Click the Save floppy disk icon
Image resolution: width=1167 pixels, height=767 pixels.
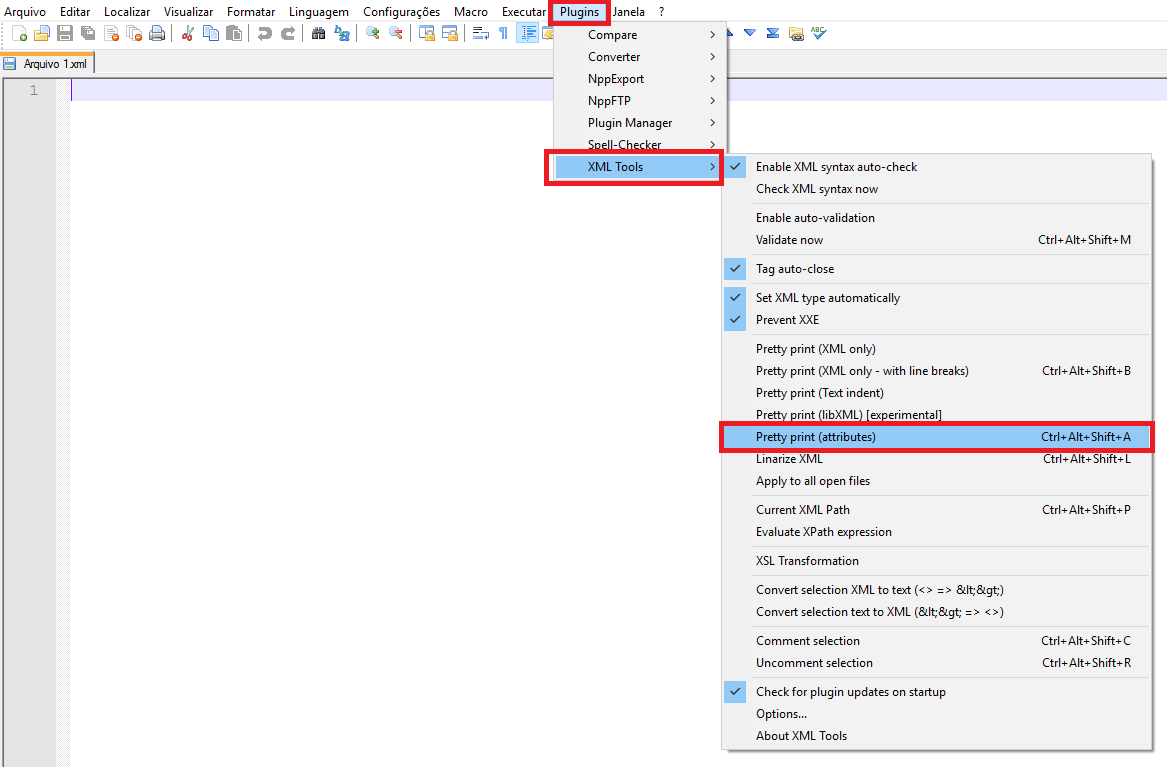point(65,33)
